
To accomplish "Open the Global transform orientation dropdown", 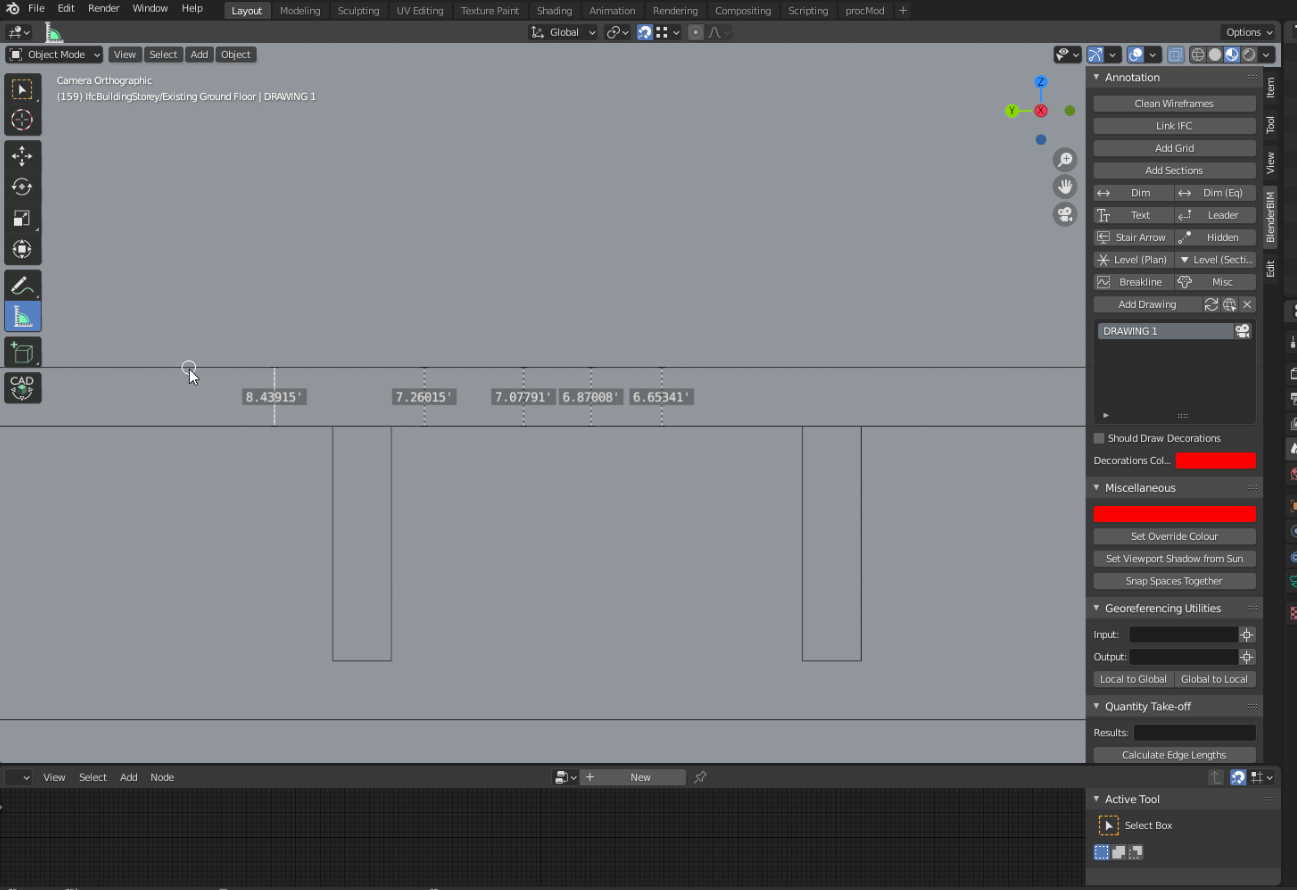I will coord(563,32).
